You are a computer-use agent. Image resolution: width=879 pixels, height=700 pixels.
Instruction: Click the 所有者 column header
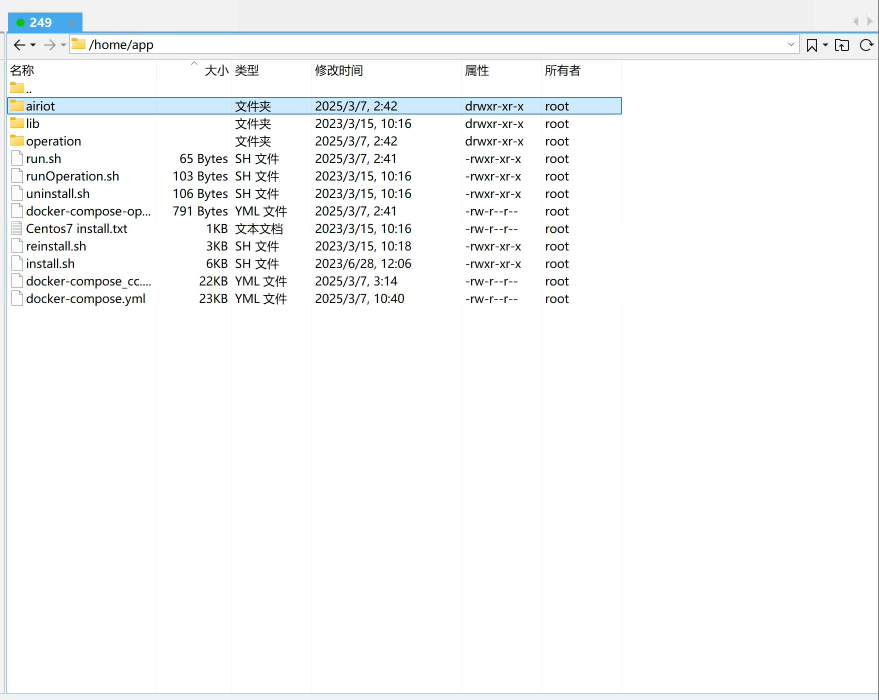tap(562, 70)
